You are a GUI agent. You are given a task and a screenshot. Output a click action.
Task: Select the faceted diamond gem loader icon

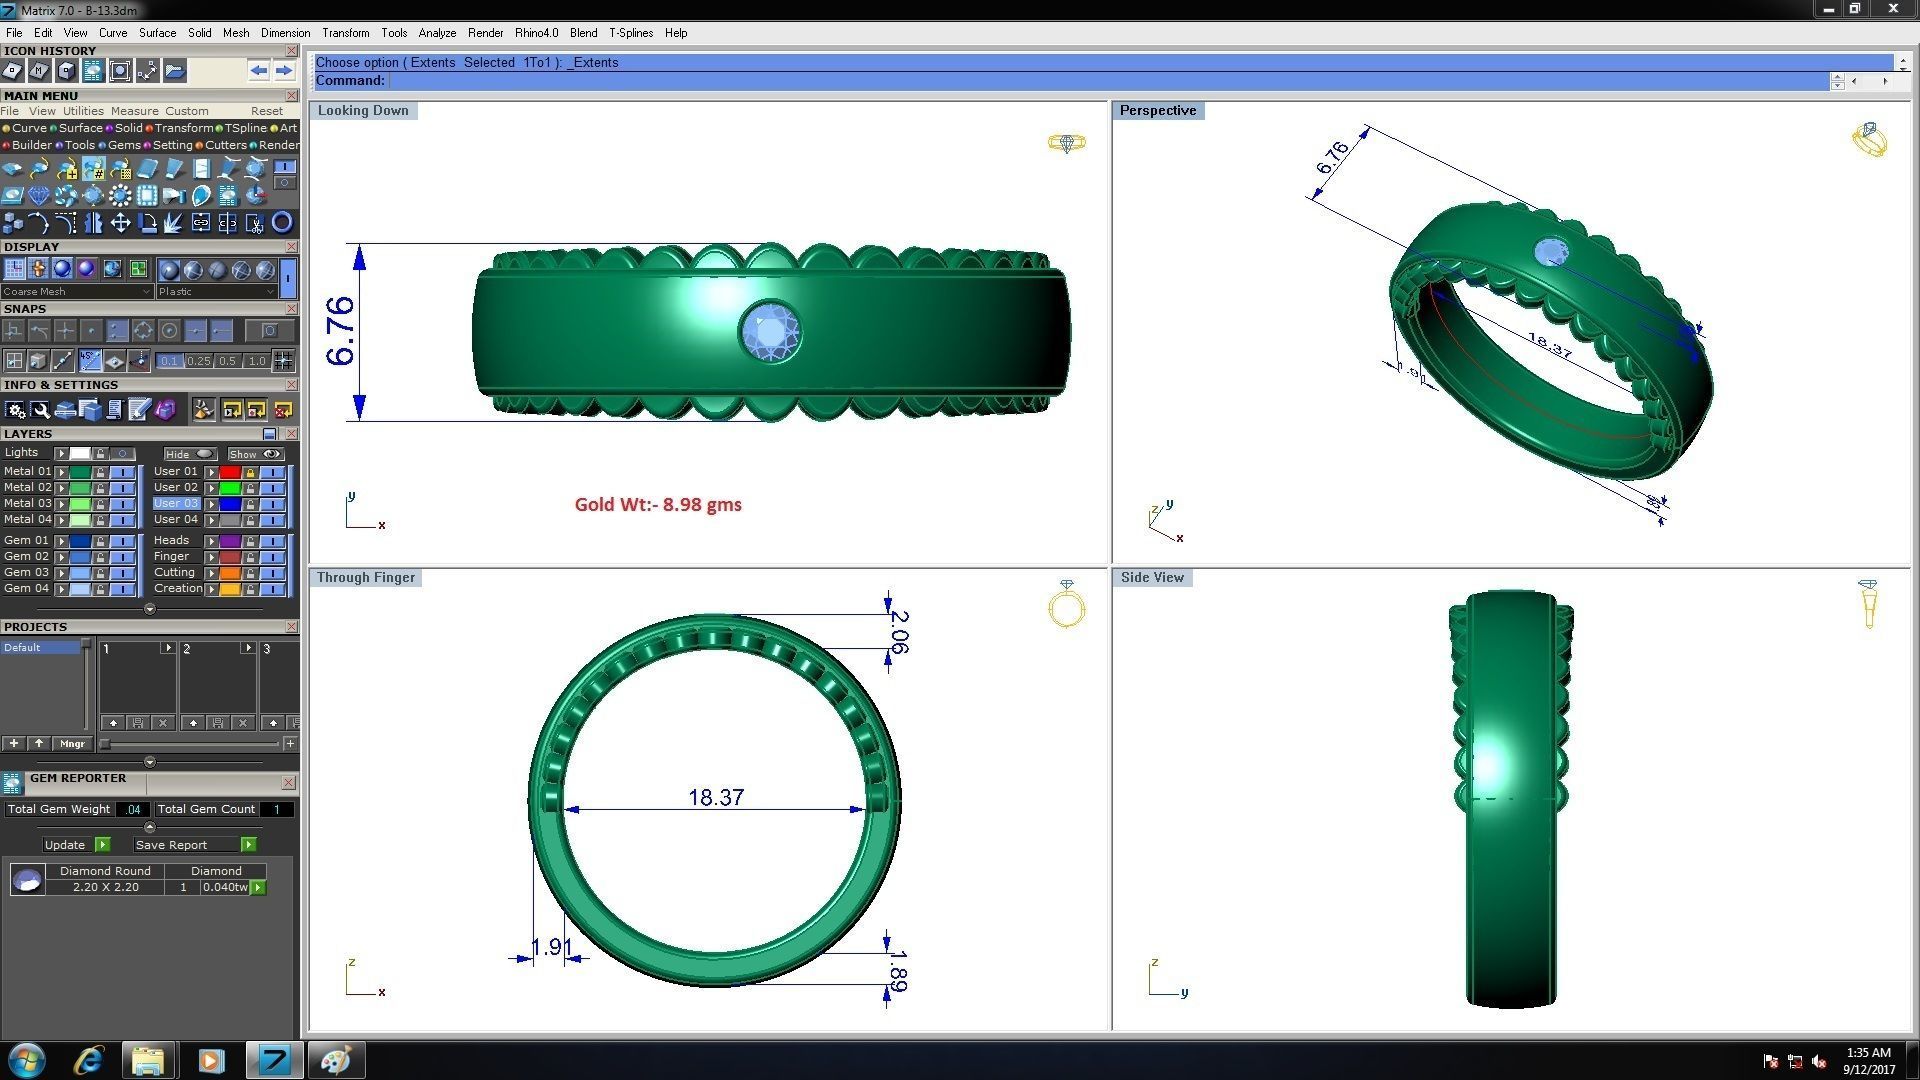(x=39, y=196)
